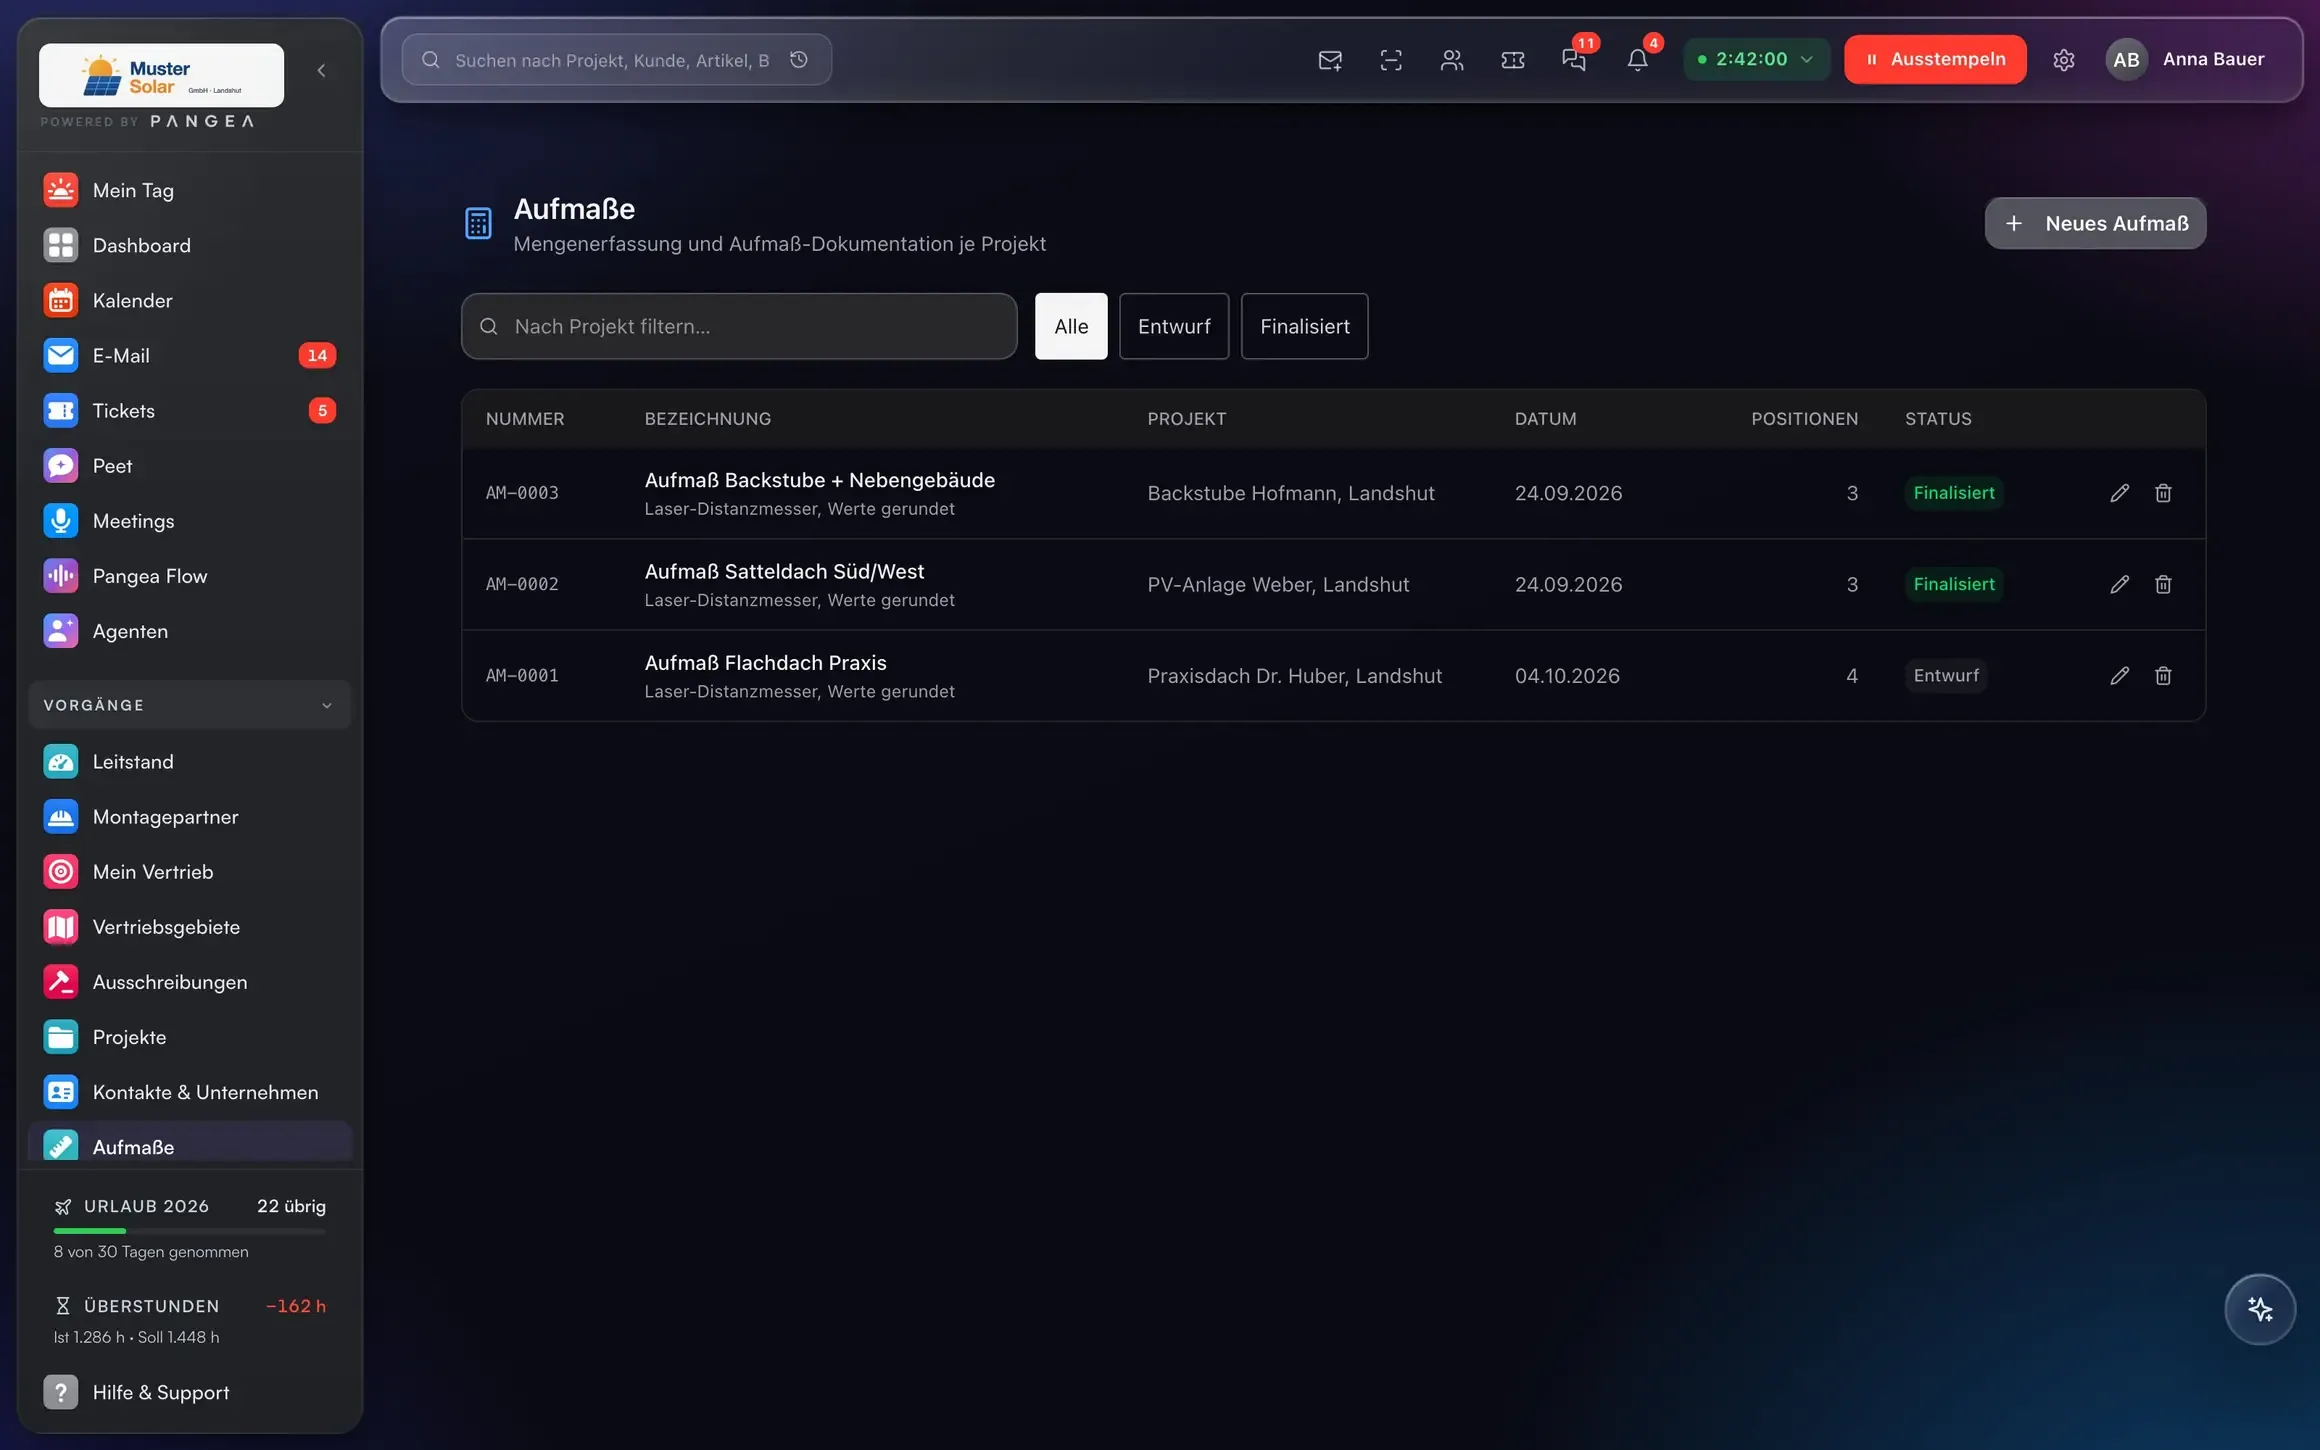Screen dimensions: 2320x1450
Task: Click search history clock icon
Action: pyautogui.click(x=798, y=60)
